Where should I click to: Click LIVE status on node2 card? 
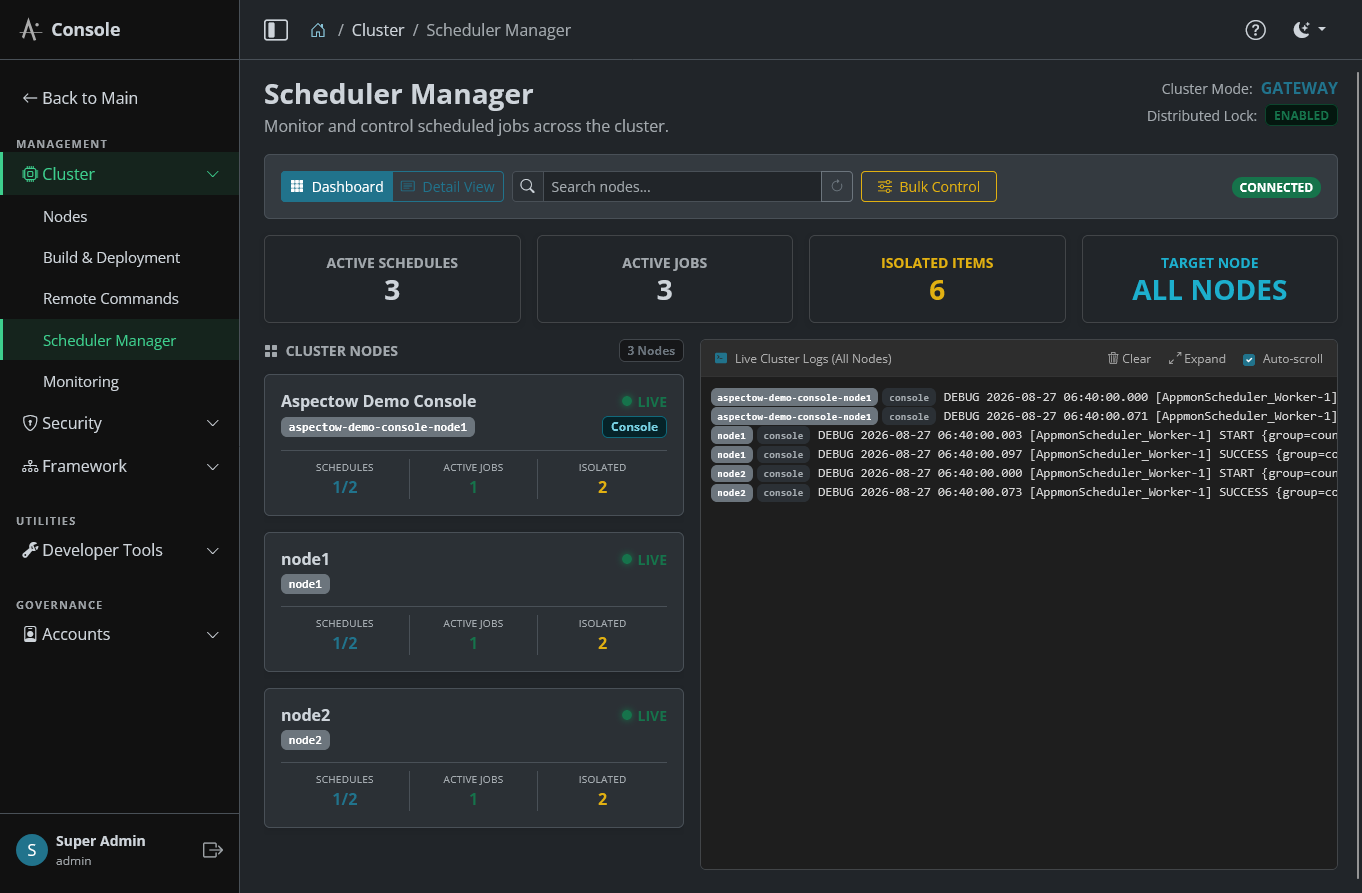[644, 716]
